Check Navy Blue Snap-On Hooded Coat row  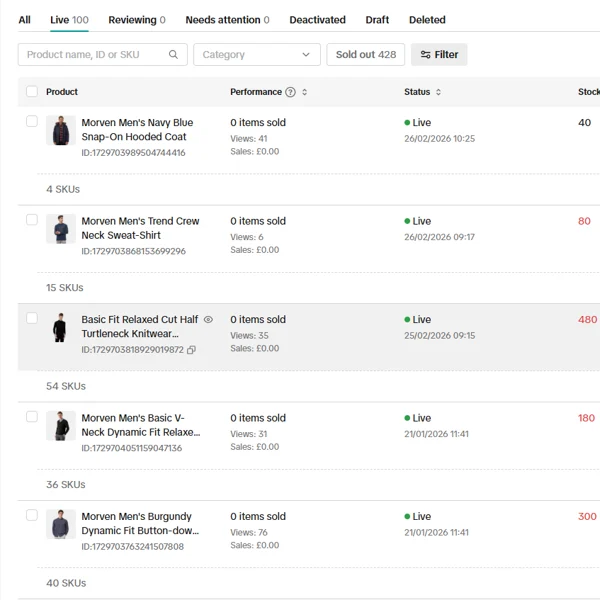[x=32, y=121]
